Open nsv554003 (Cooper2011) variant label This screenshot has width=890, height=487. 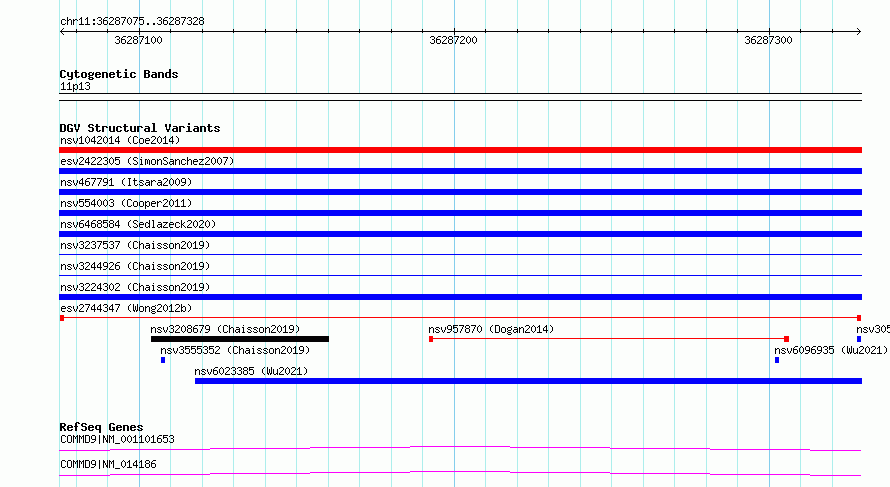(x=126, y=203)
